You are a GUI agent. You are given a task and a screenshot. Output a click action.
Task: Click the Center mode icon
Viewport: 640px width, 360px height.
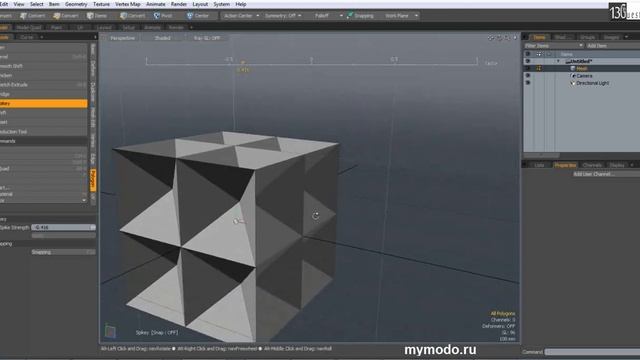click(x=190, y=16)
